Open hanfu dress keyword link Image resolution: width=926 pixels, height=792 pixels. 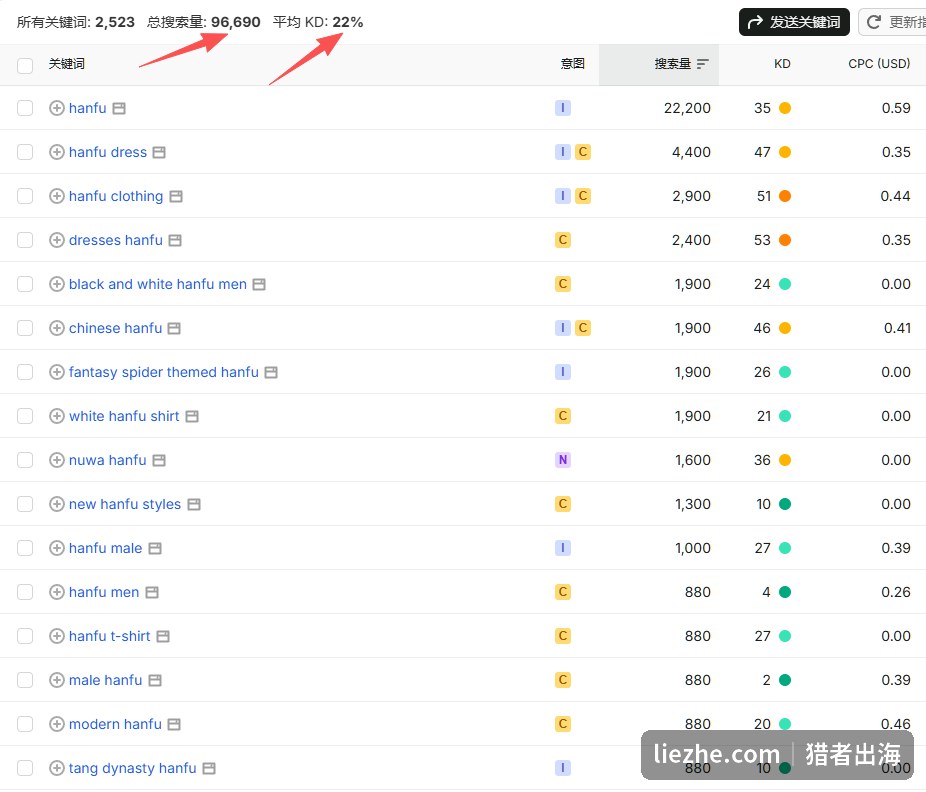[107, 152]
